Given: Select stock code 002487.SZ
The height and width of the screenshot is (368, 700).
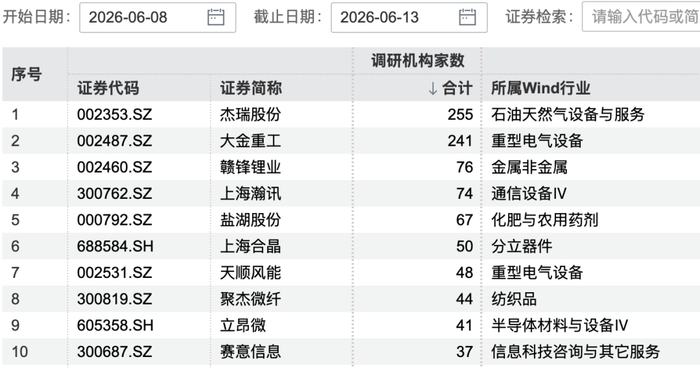Looking at the screenshot, I should [114, 141].
